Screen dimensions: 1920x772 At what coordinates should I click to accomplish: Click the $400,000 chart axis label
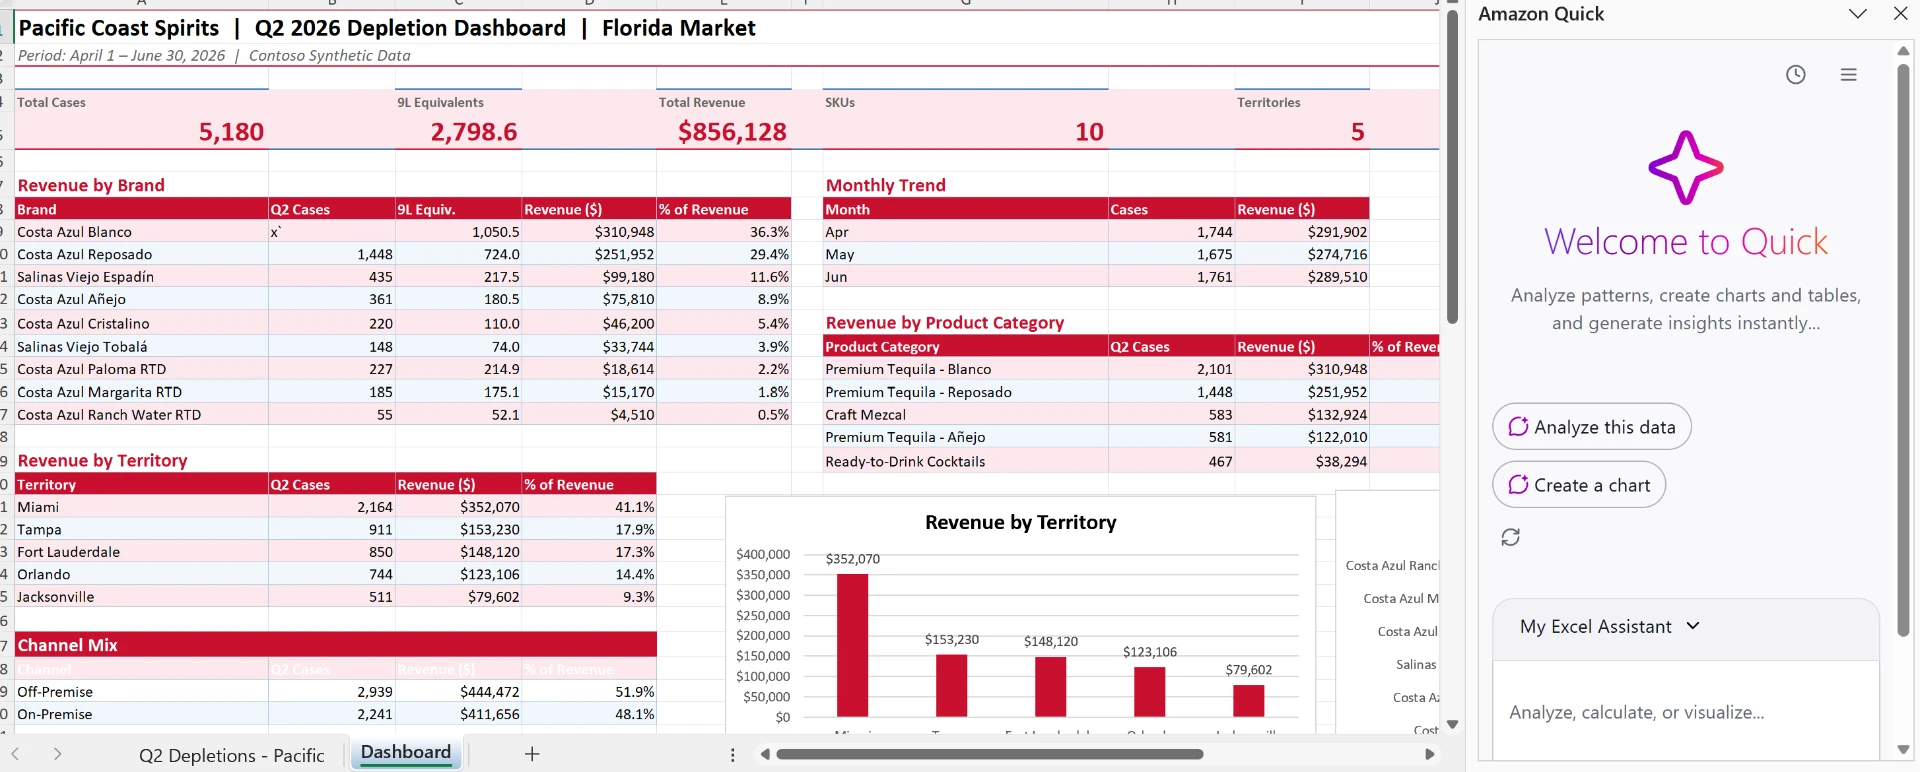point(763,554)
